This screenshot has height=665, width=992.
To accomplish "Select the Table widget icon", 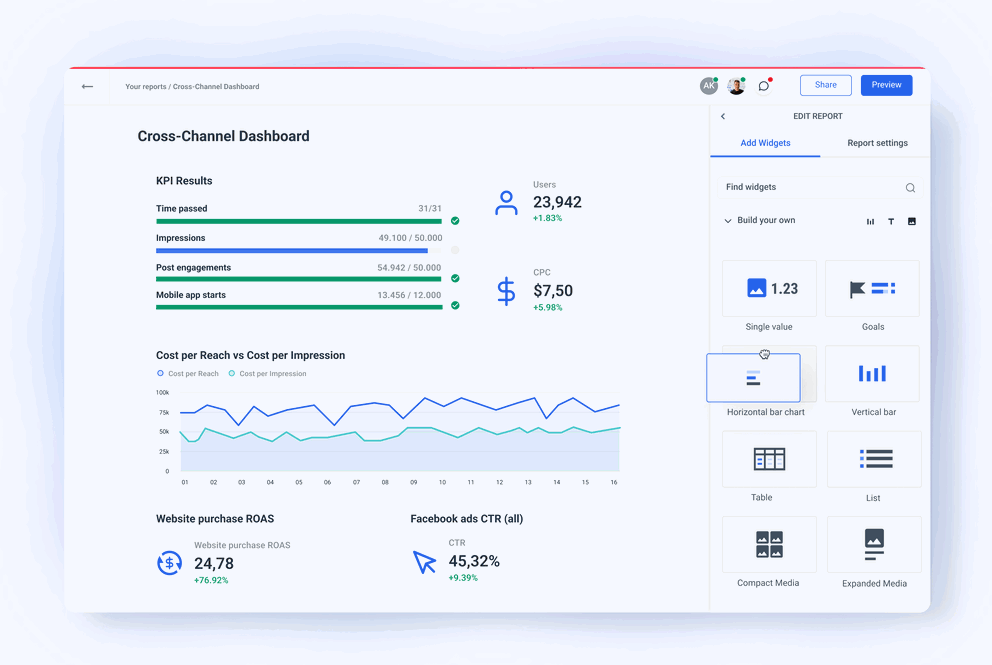I will [768, 458].
